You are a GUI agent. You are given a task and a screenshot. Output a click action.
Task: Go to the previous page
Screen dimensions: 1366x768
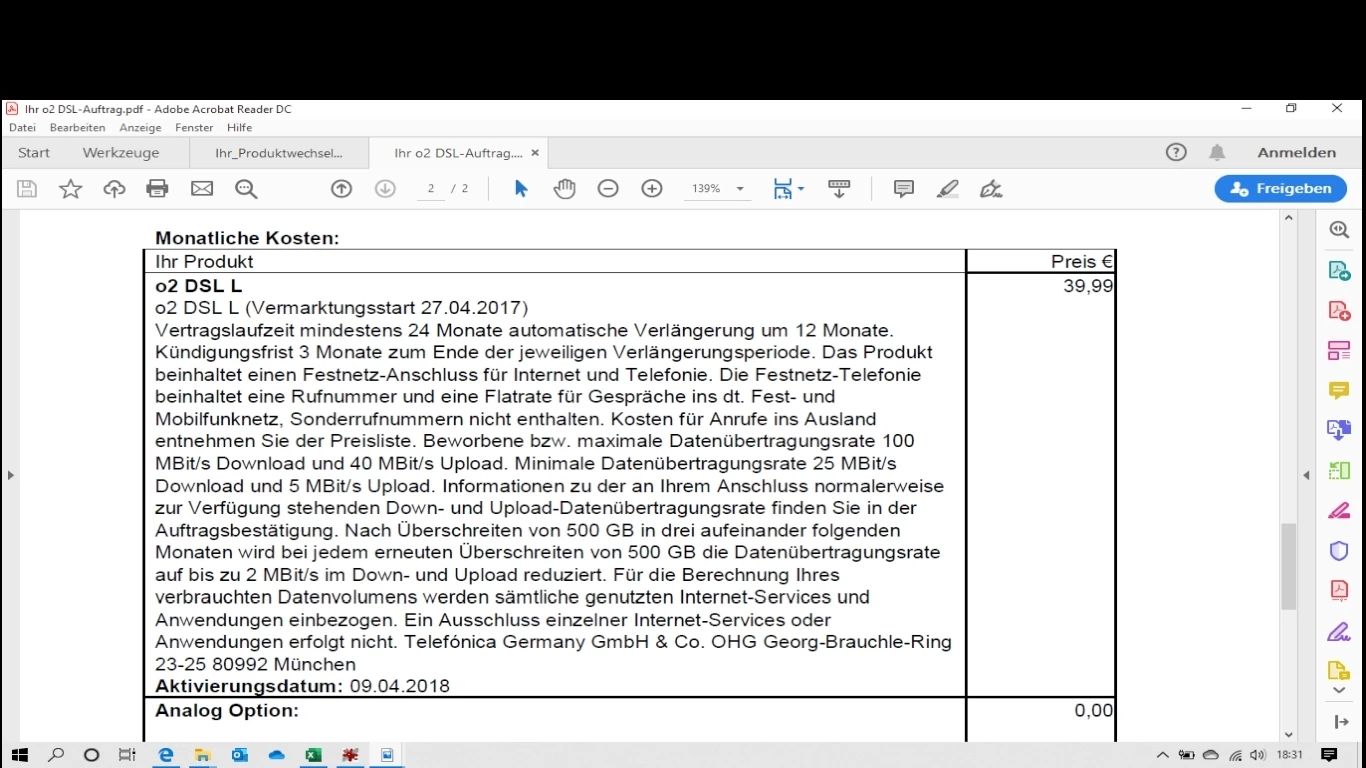[342, 188]
